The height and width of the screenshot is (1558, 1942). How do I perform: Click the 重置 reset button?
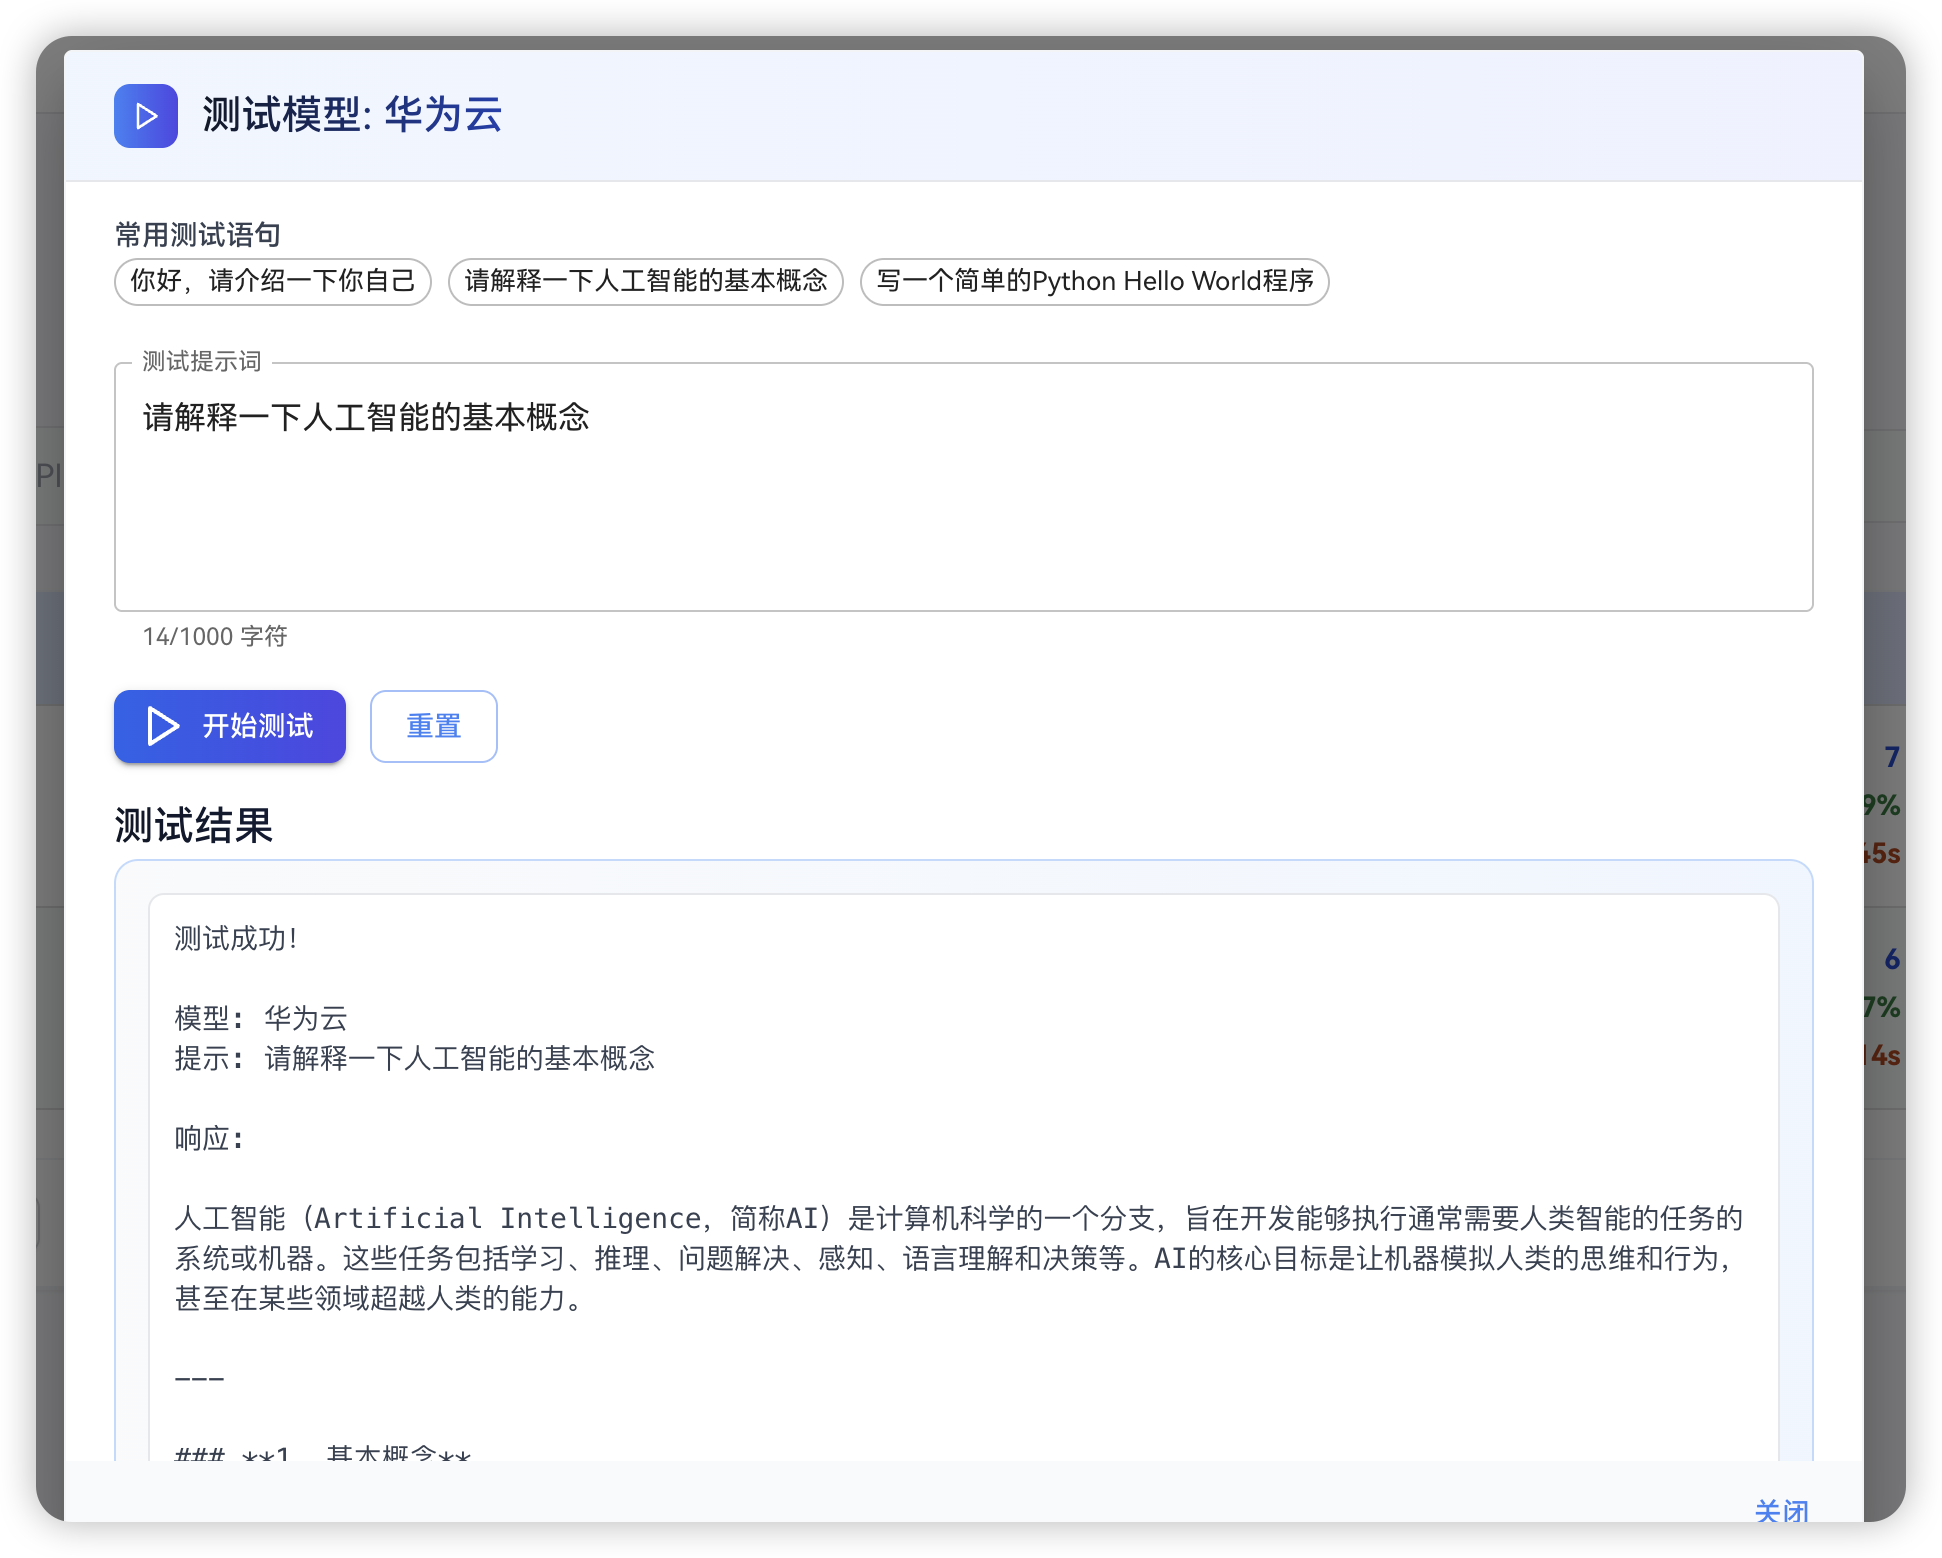coord(433,726)
